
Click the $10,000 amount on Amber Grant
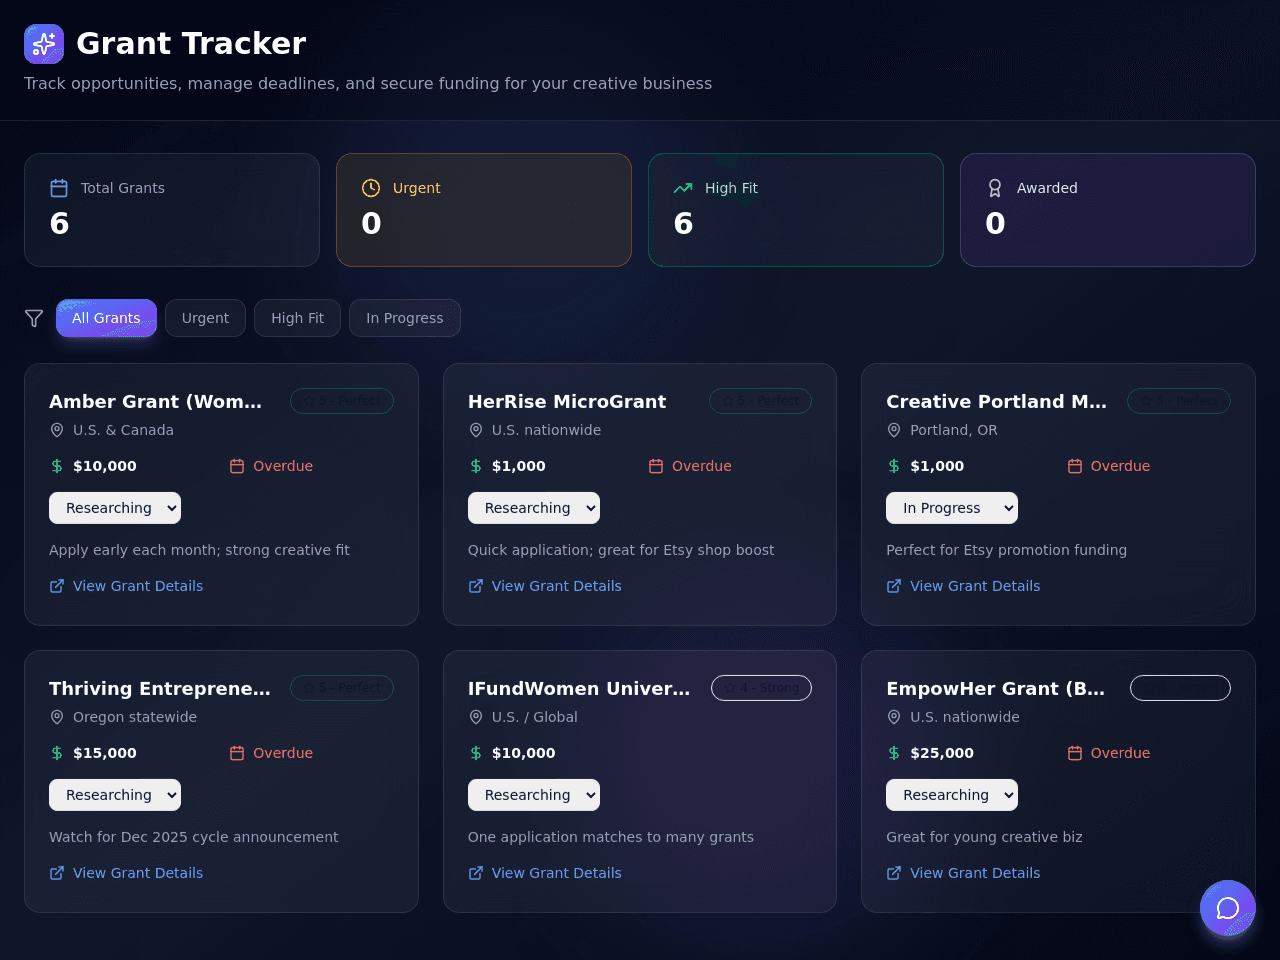[x=105, y=466]
